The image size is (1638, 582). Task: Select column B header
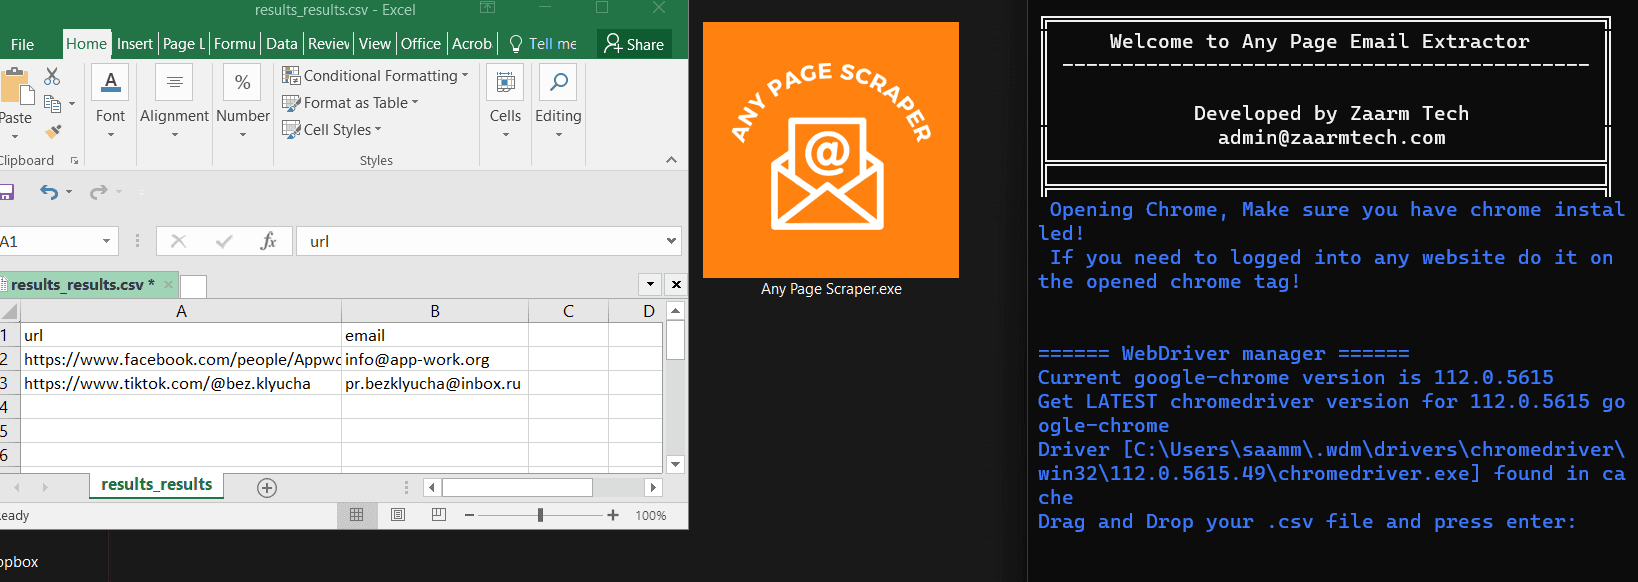pos(435,311)
